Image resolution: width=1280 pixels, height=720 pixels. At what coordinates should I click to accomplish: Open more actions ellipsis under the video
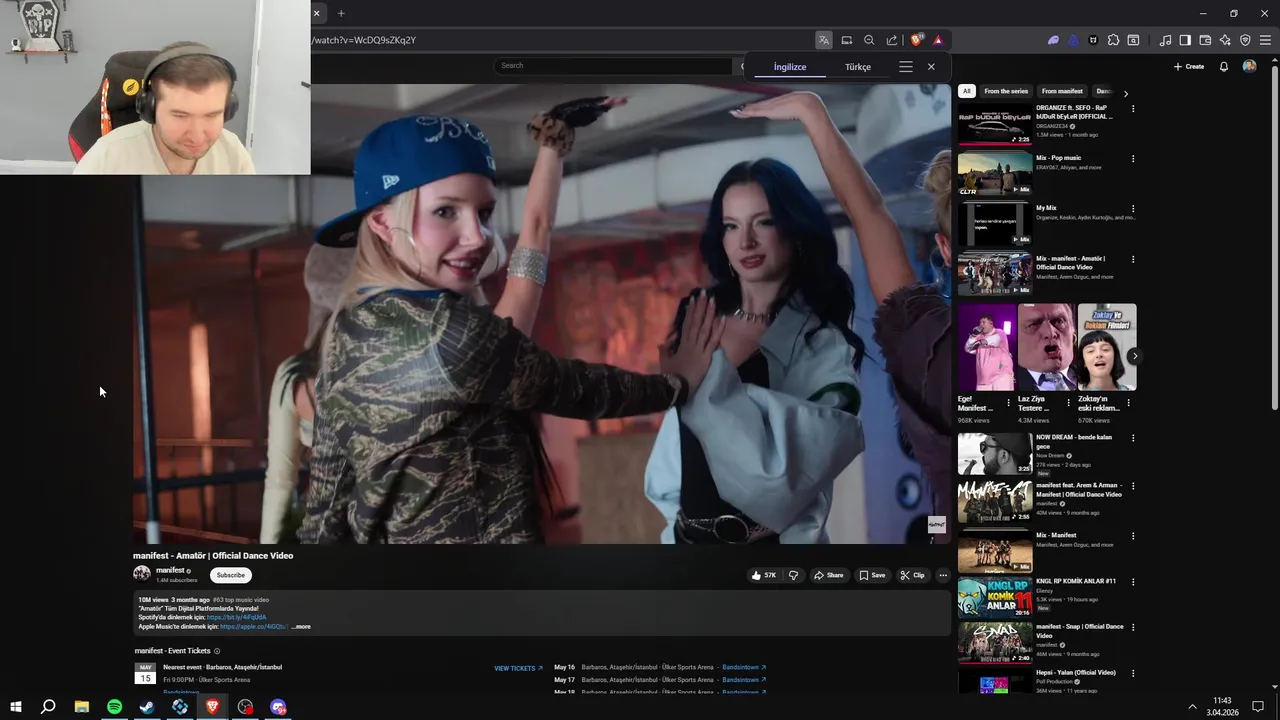pyautogui.click(x=942, y=575)
